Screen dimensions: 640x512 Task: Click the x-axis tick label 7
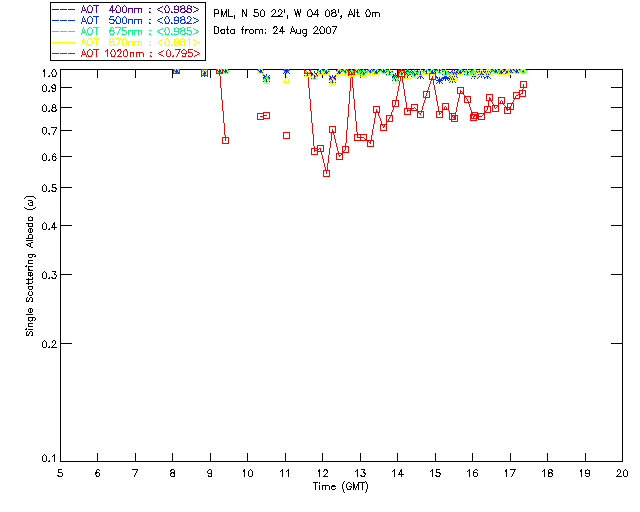[135, 473]
